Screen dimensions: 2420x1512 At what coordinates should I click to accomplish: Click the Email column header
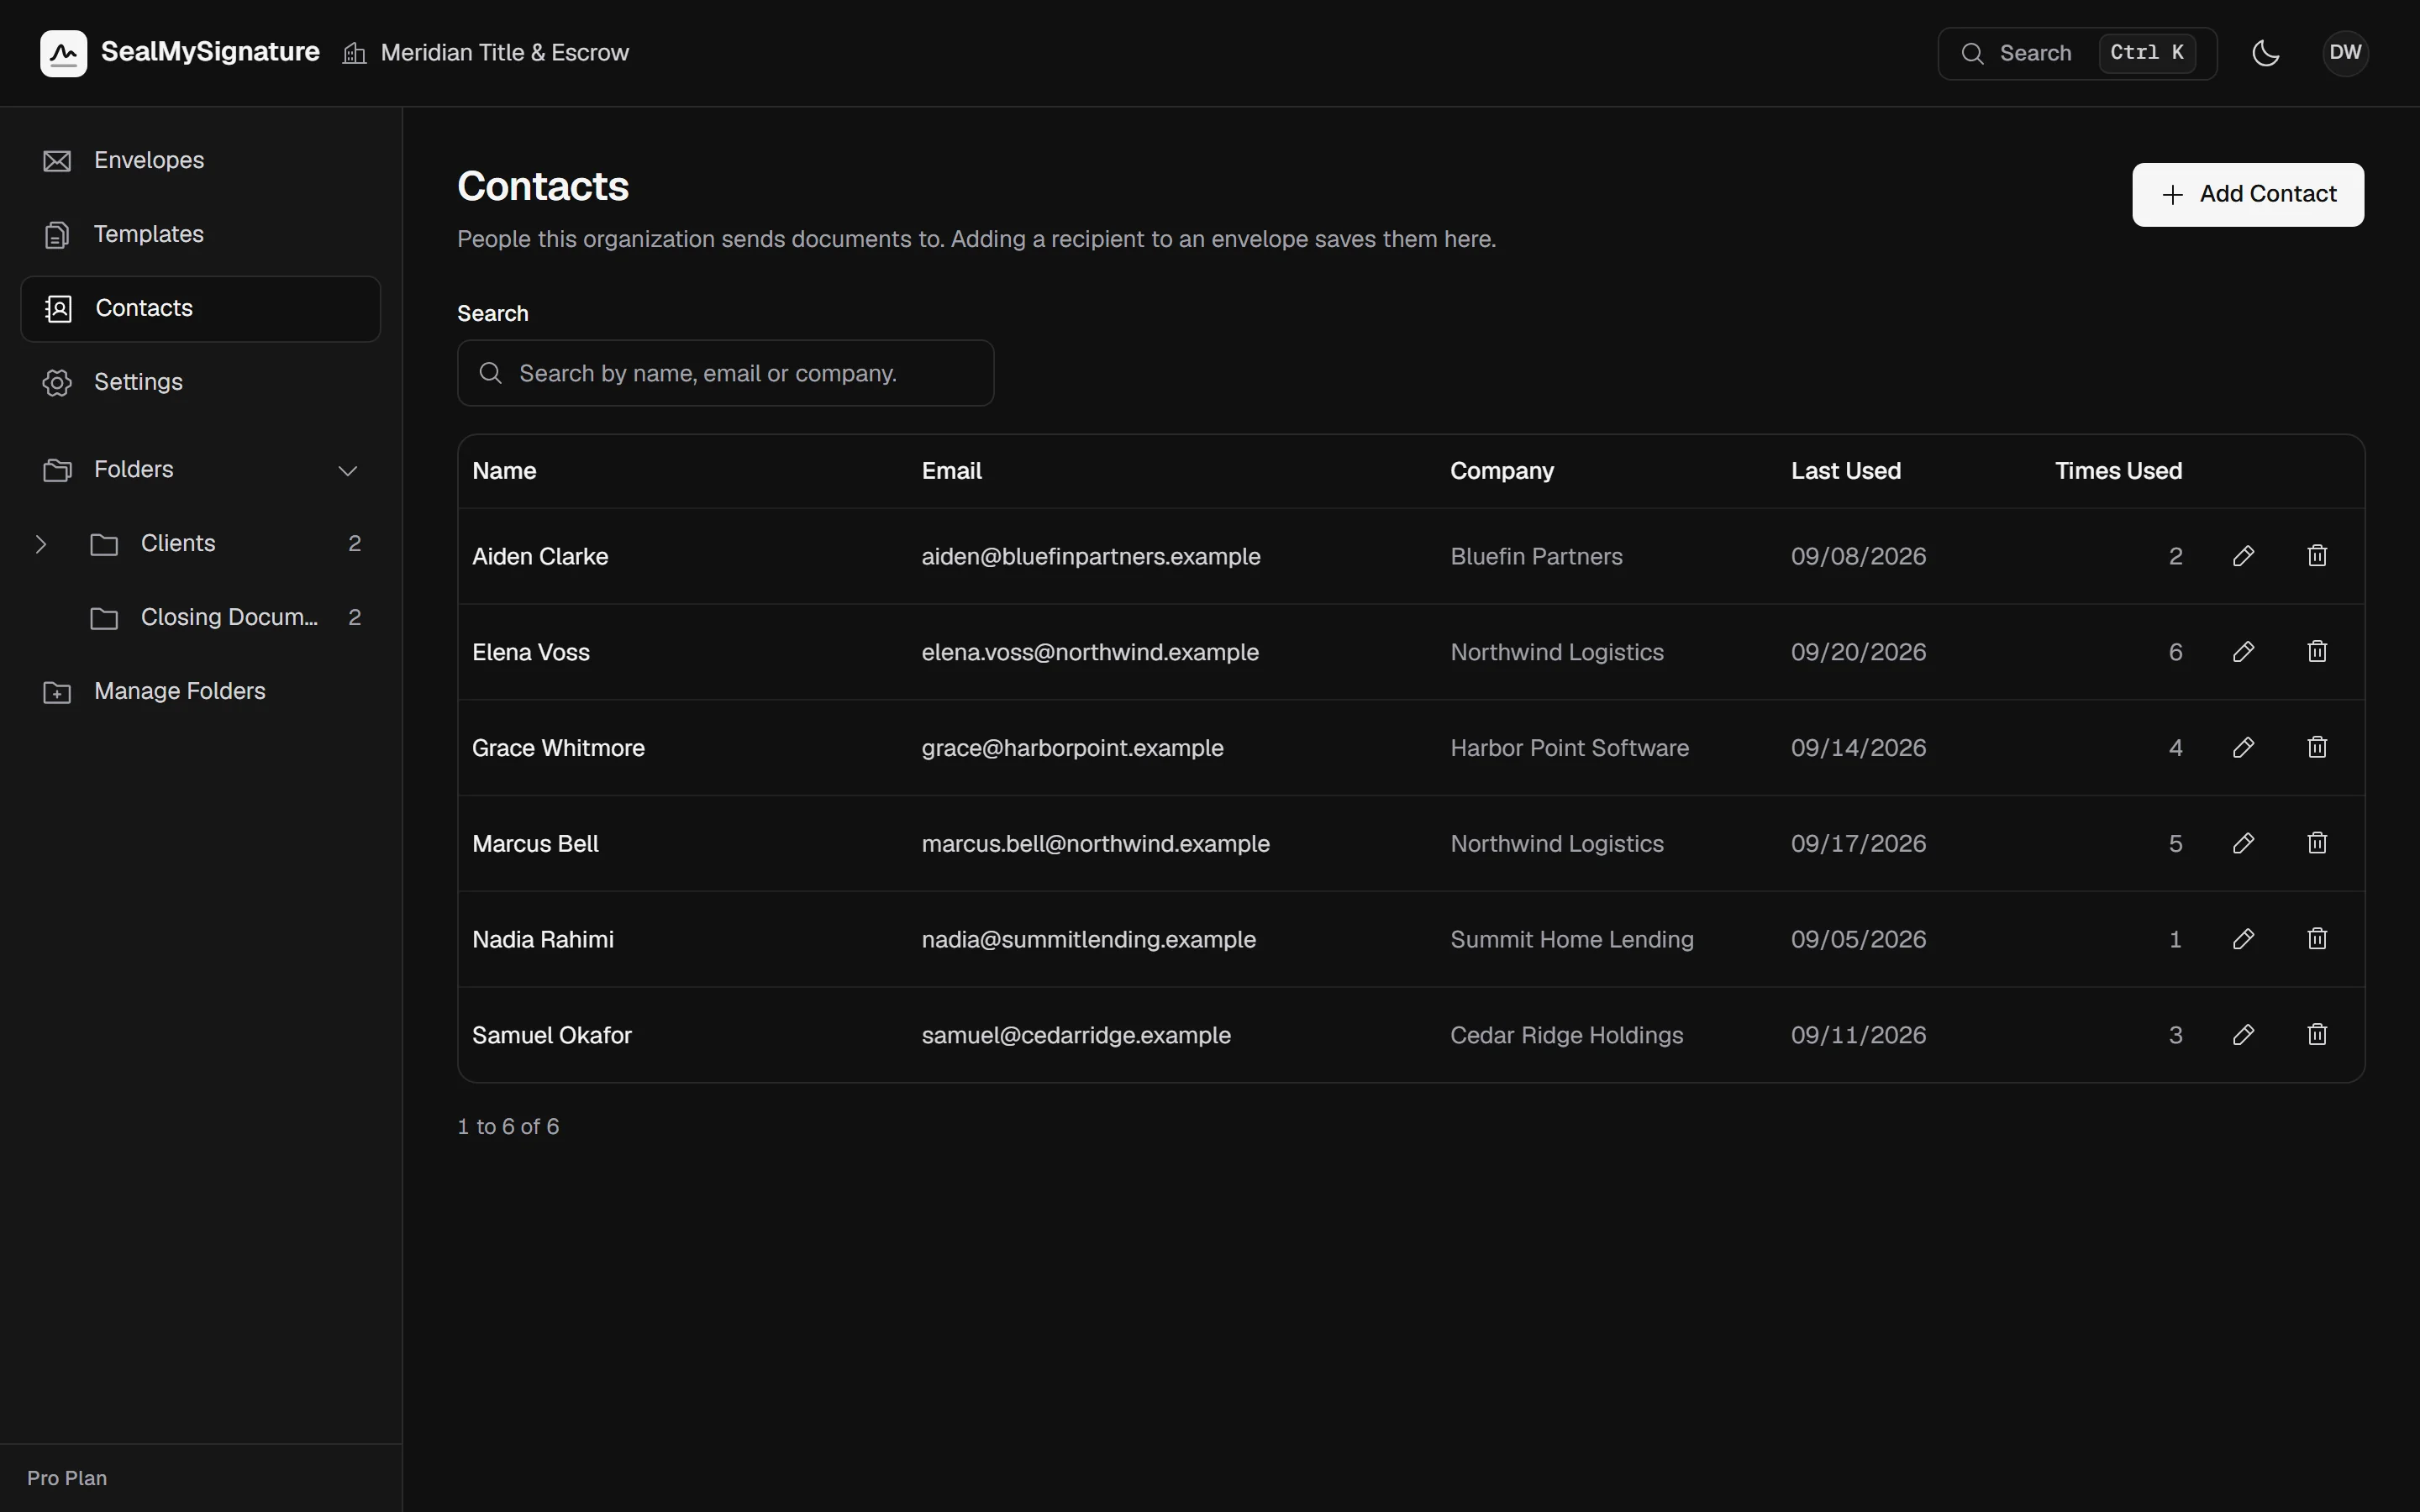951,471
